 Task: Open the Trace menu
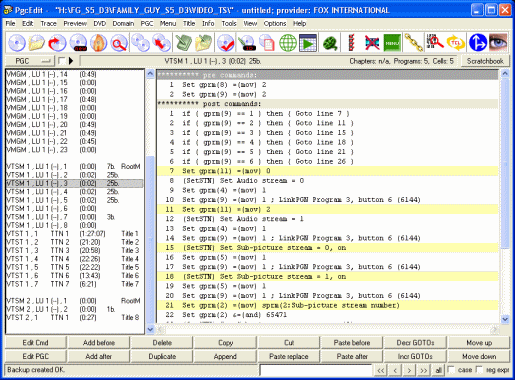pos(48,24)
